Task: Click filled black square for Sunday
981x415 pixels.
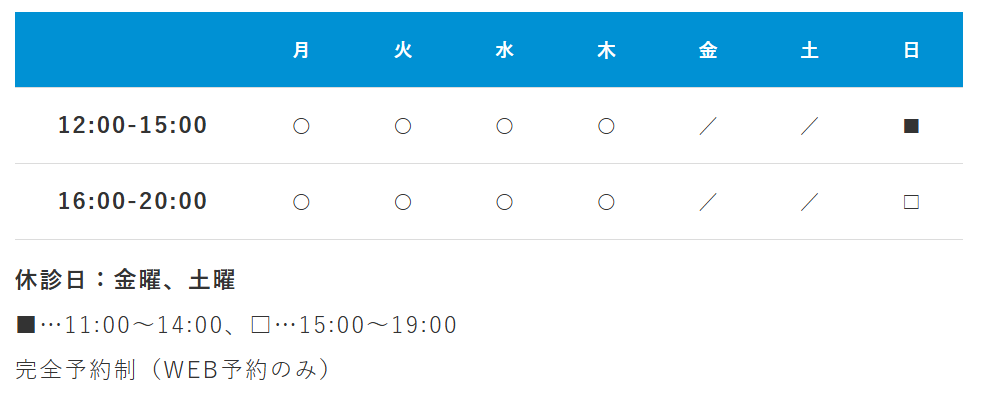Action: coord(911,126)
